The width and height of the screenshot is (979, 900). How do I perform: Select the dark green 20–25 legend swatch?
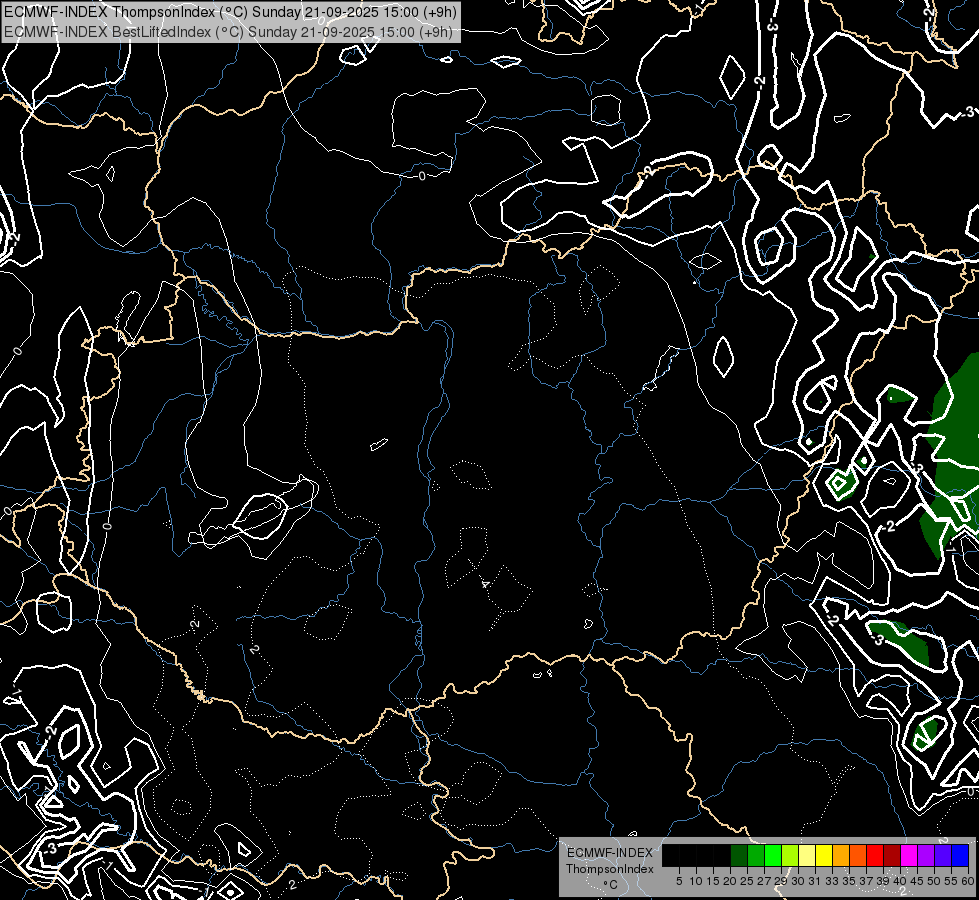point(739,855)
